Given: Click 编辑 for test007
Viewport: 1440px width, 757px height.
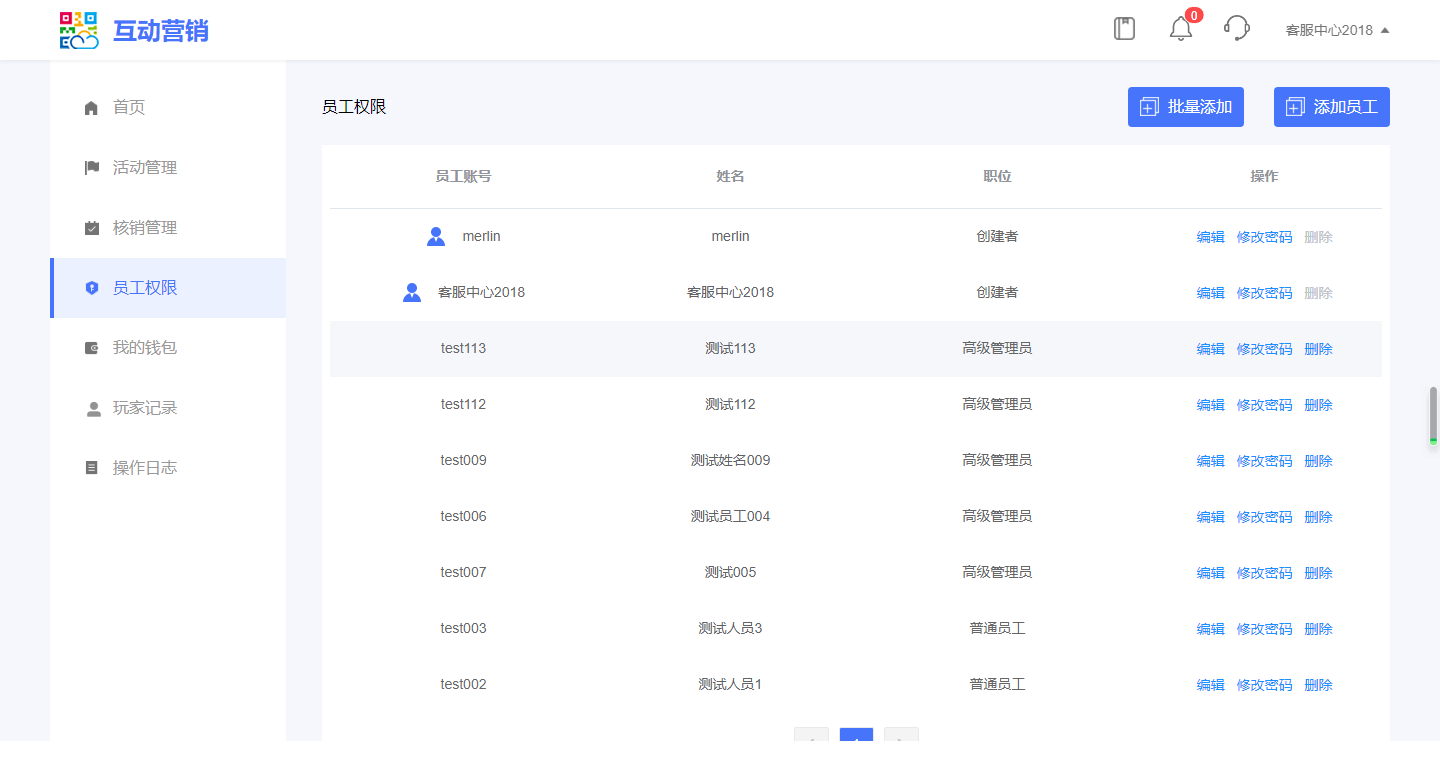Looking at the screenshot, I should pyautogui.click(x=1211, y=573).
